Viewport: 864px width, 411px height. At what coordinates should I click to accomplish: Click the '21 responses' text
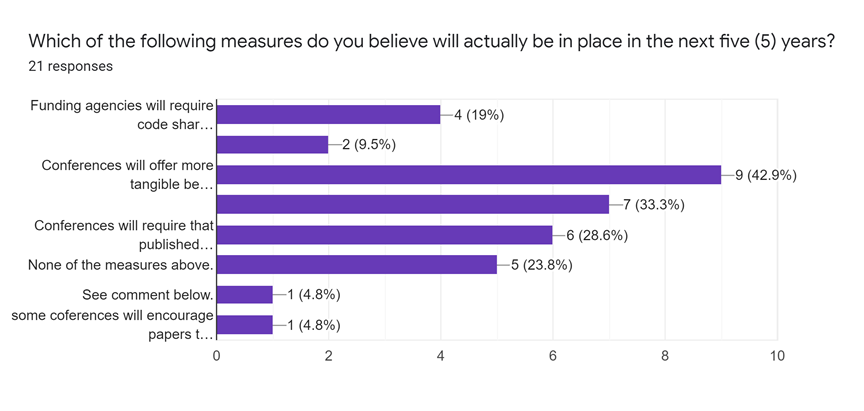(70, 67)
